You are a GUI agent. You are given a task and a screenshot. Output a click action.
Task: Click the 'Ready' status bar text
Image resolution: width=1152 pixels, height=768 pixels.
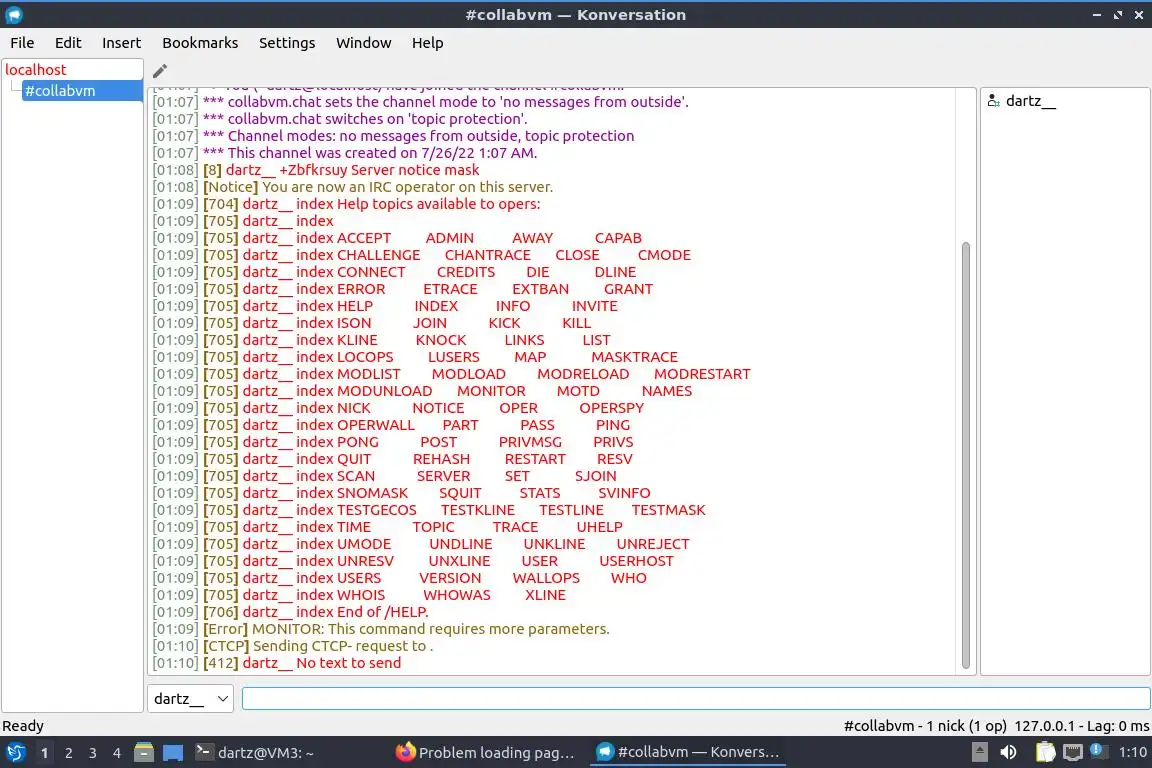(23, 726)
